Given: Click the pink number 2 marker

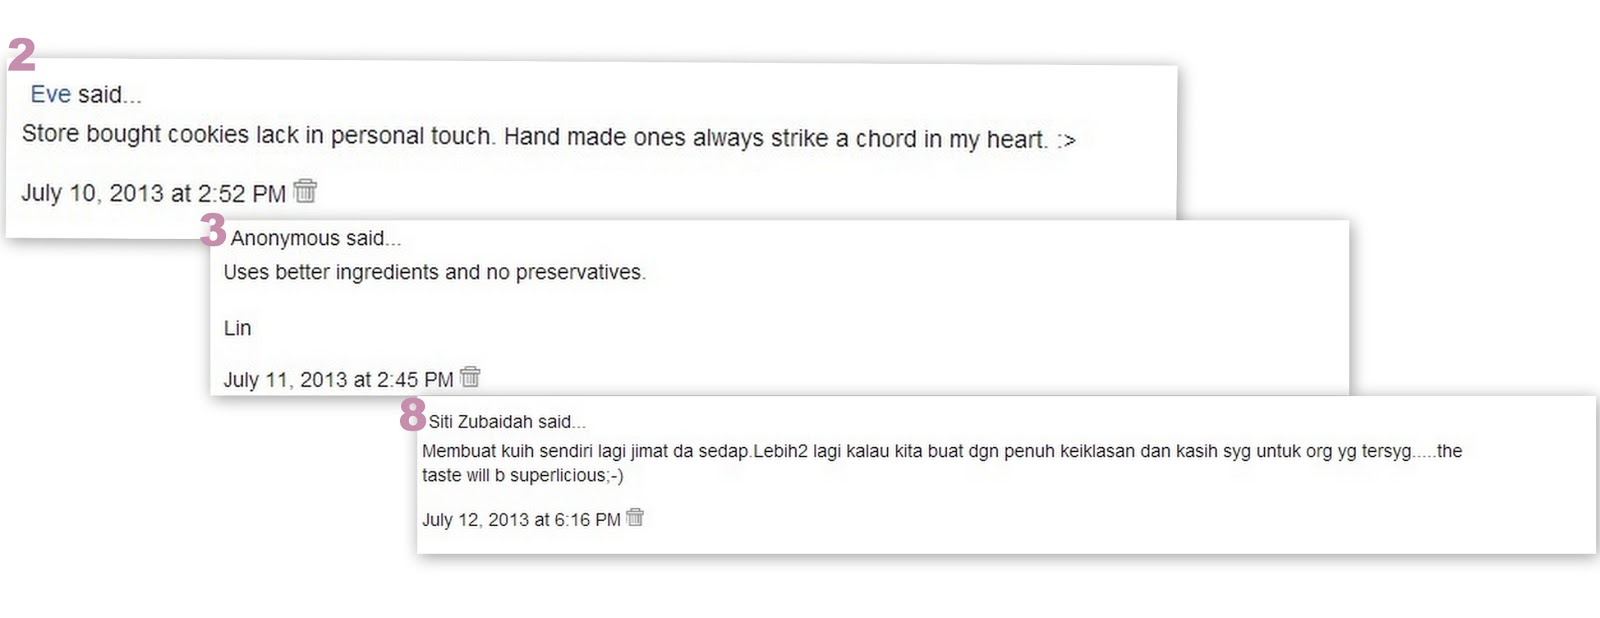Looking at the screenshot, I should coord(22,55).
